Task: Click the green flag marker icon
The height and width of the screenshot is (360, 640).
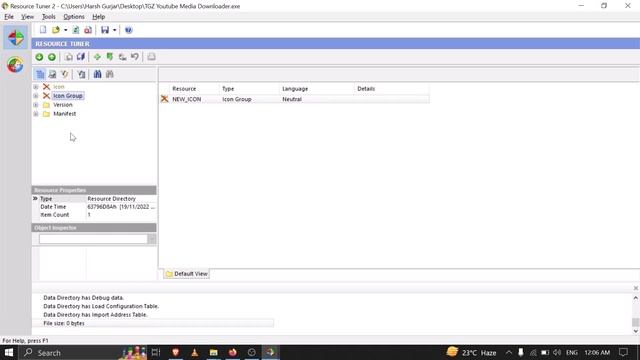Action: [x=110, y=57]
